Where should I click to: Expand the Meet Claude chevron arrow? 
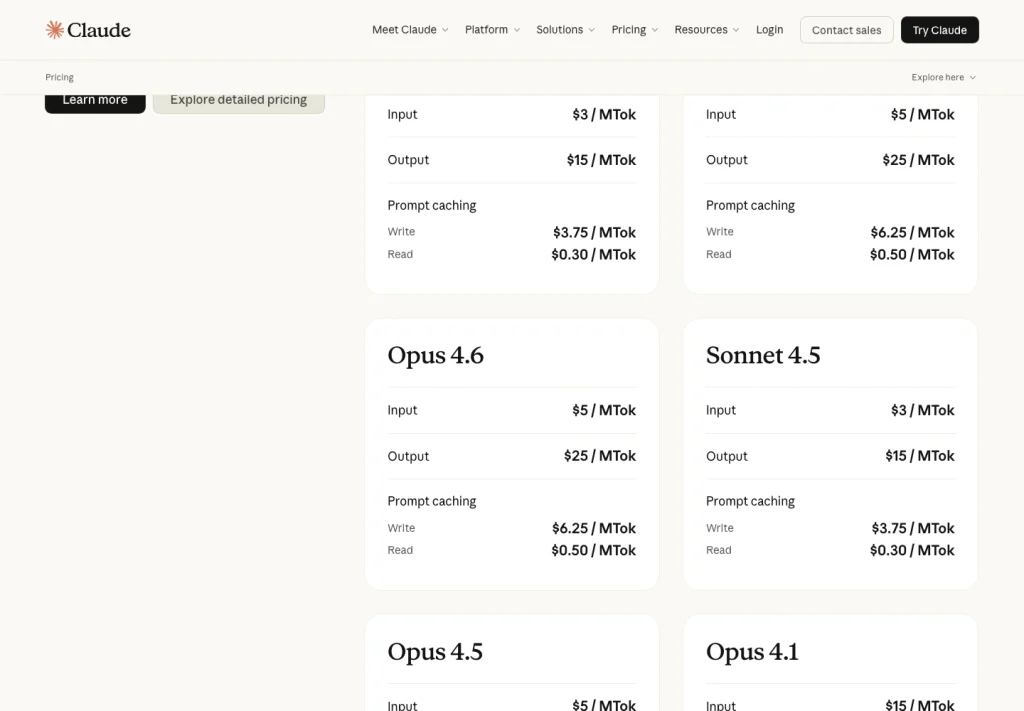point(445,30)
